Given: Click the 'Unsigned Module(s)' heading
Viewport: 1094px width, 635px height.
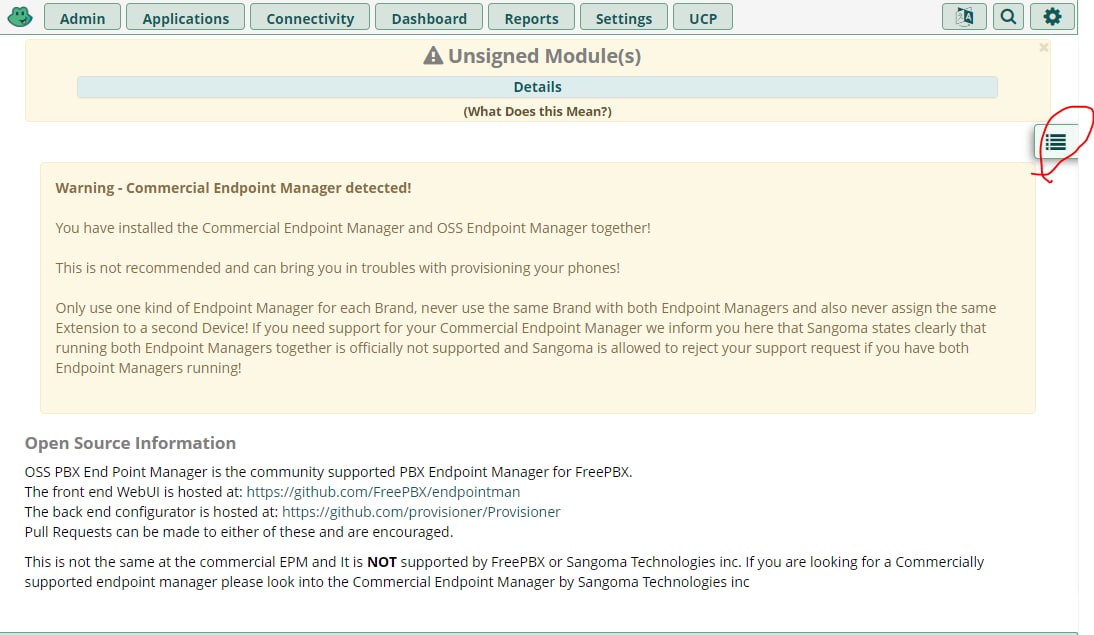Looking at the screenshot, I should [532, 56].
